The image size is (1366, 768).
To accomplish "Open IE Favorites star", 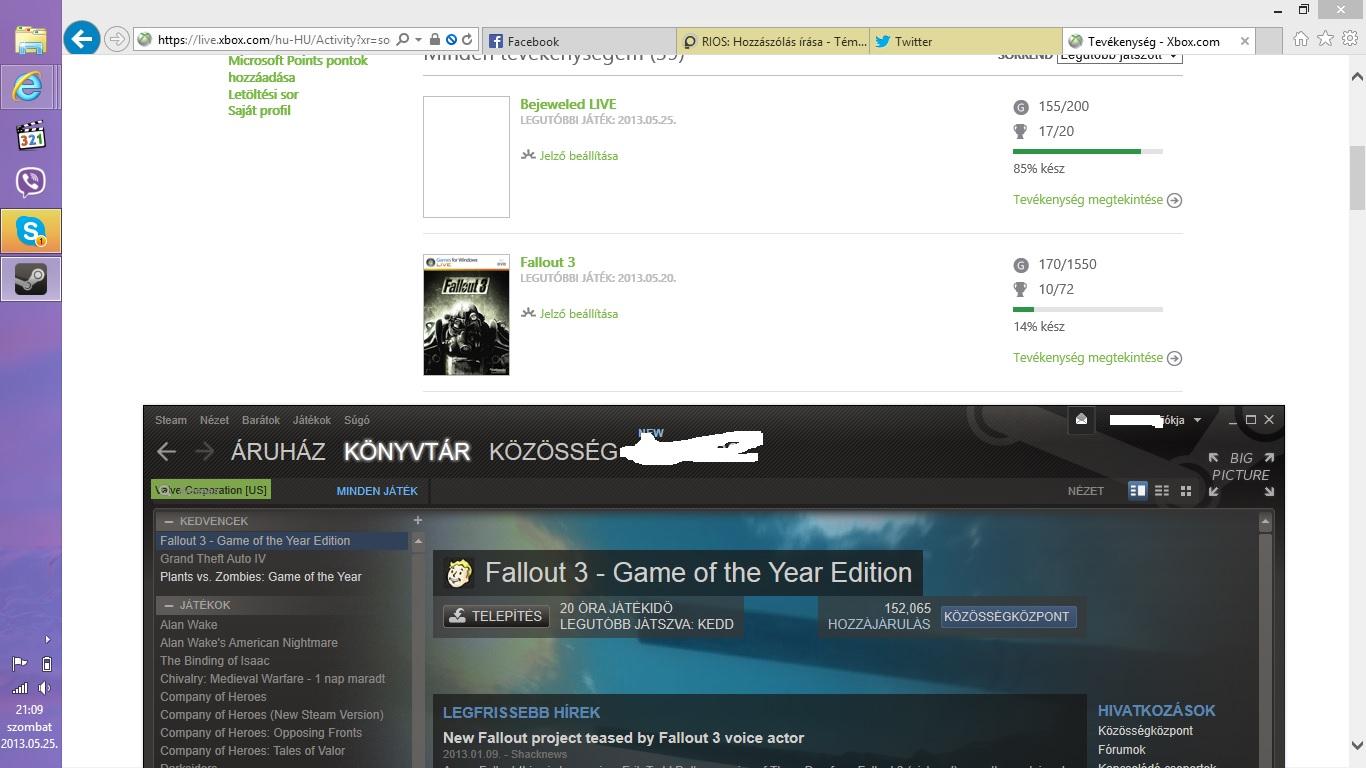I will click(x=1325, y=39).
